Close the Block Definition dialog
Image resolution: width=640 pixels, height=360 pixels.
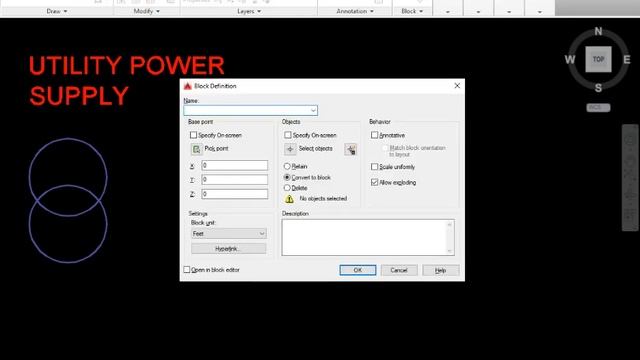pos(457,86)
